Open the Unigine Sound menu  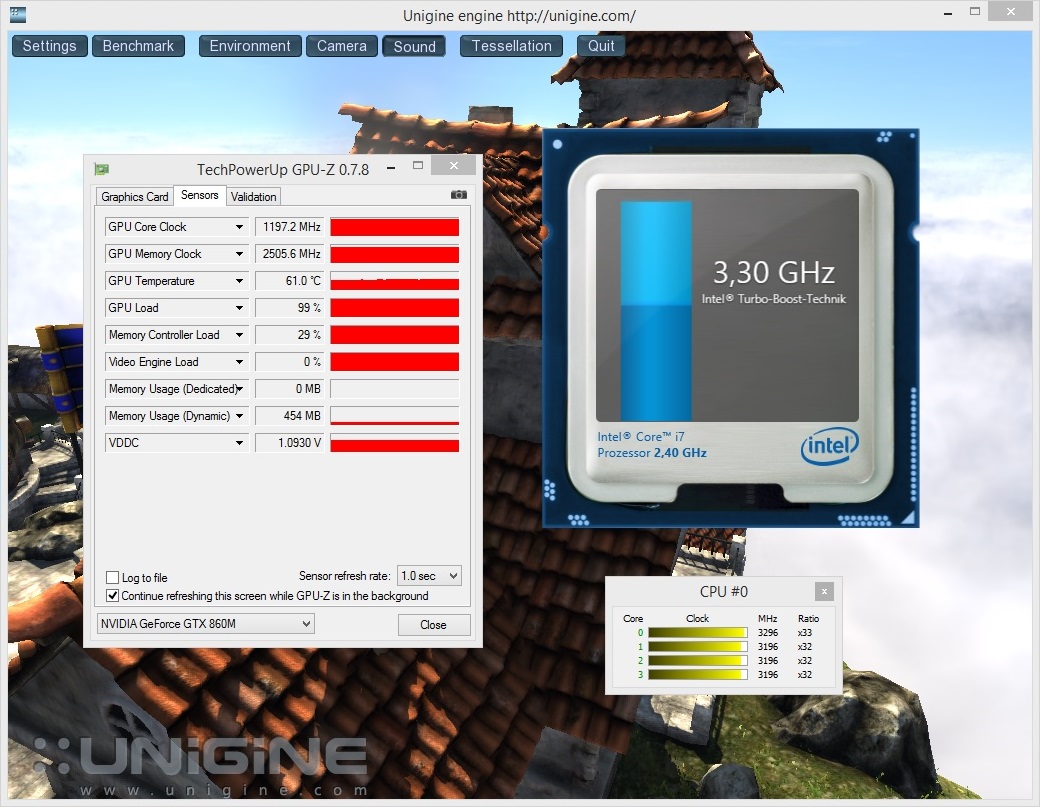[414, 46]
